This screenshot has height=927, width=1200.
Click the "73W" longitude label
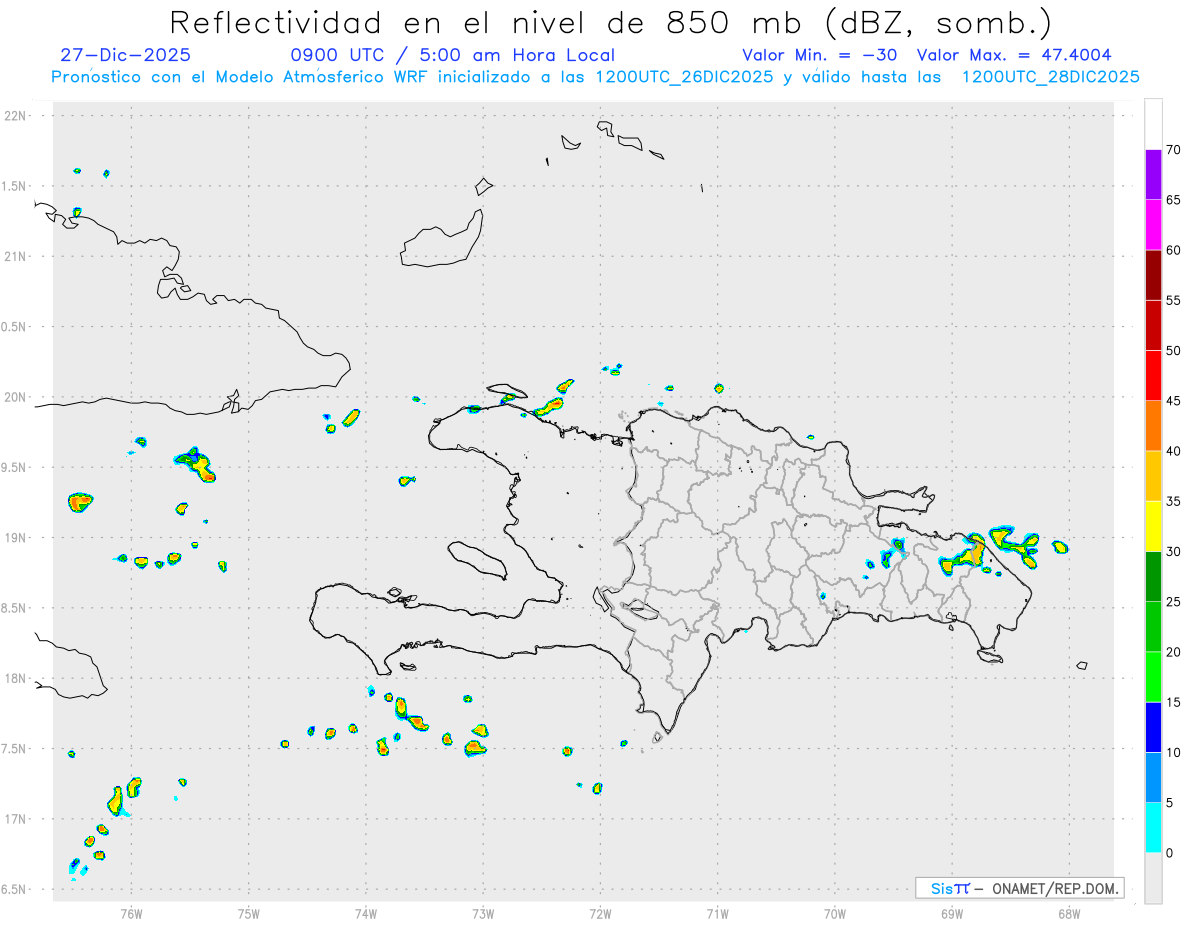[483, 913]
